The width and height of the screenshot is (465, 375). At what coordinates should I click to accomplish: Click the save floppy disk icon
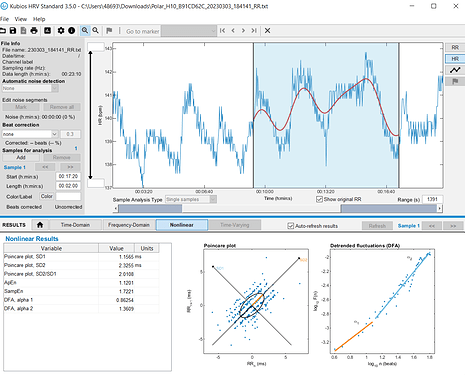[13, 31]
